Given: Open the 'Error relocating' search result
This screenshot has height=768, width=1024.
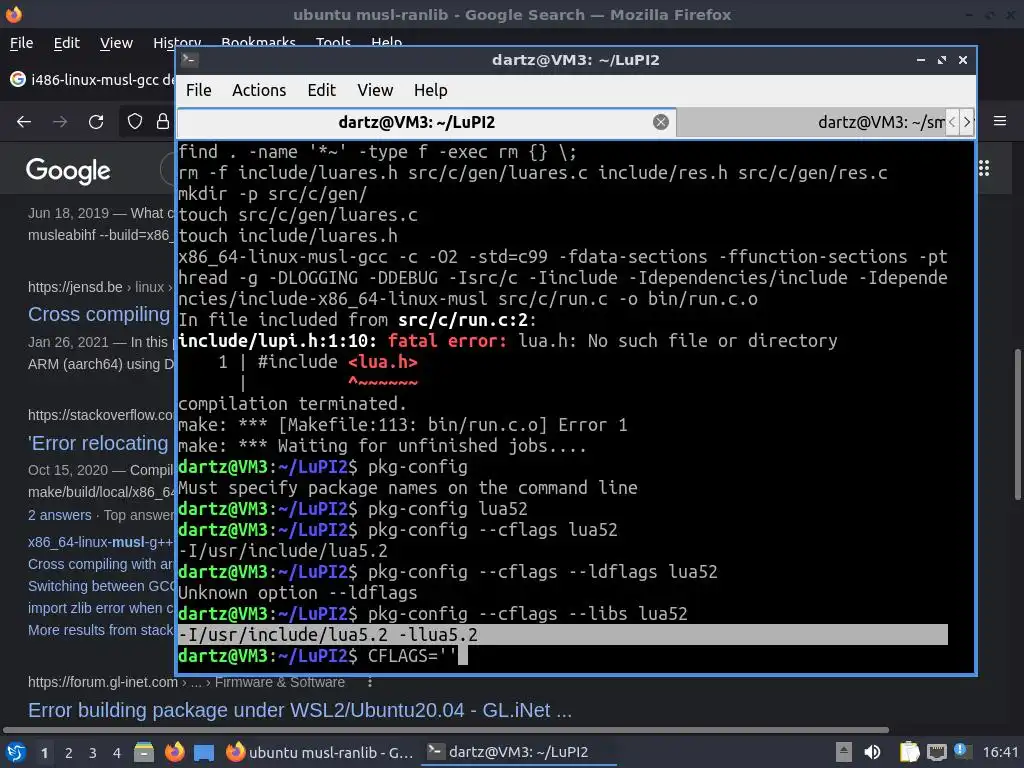Looking at the screenshot, I should pos(99,443).
